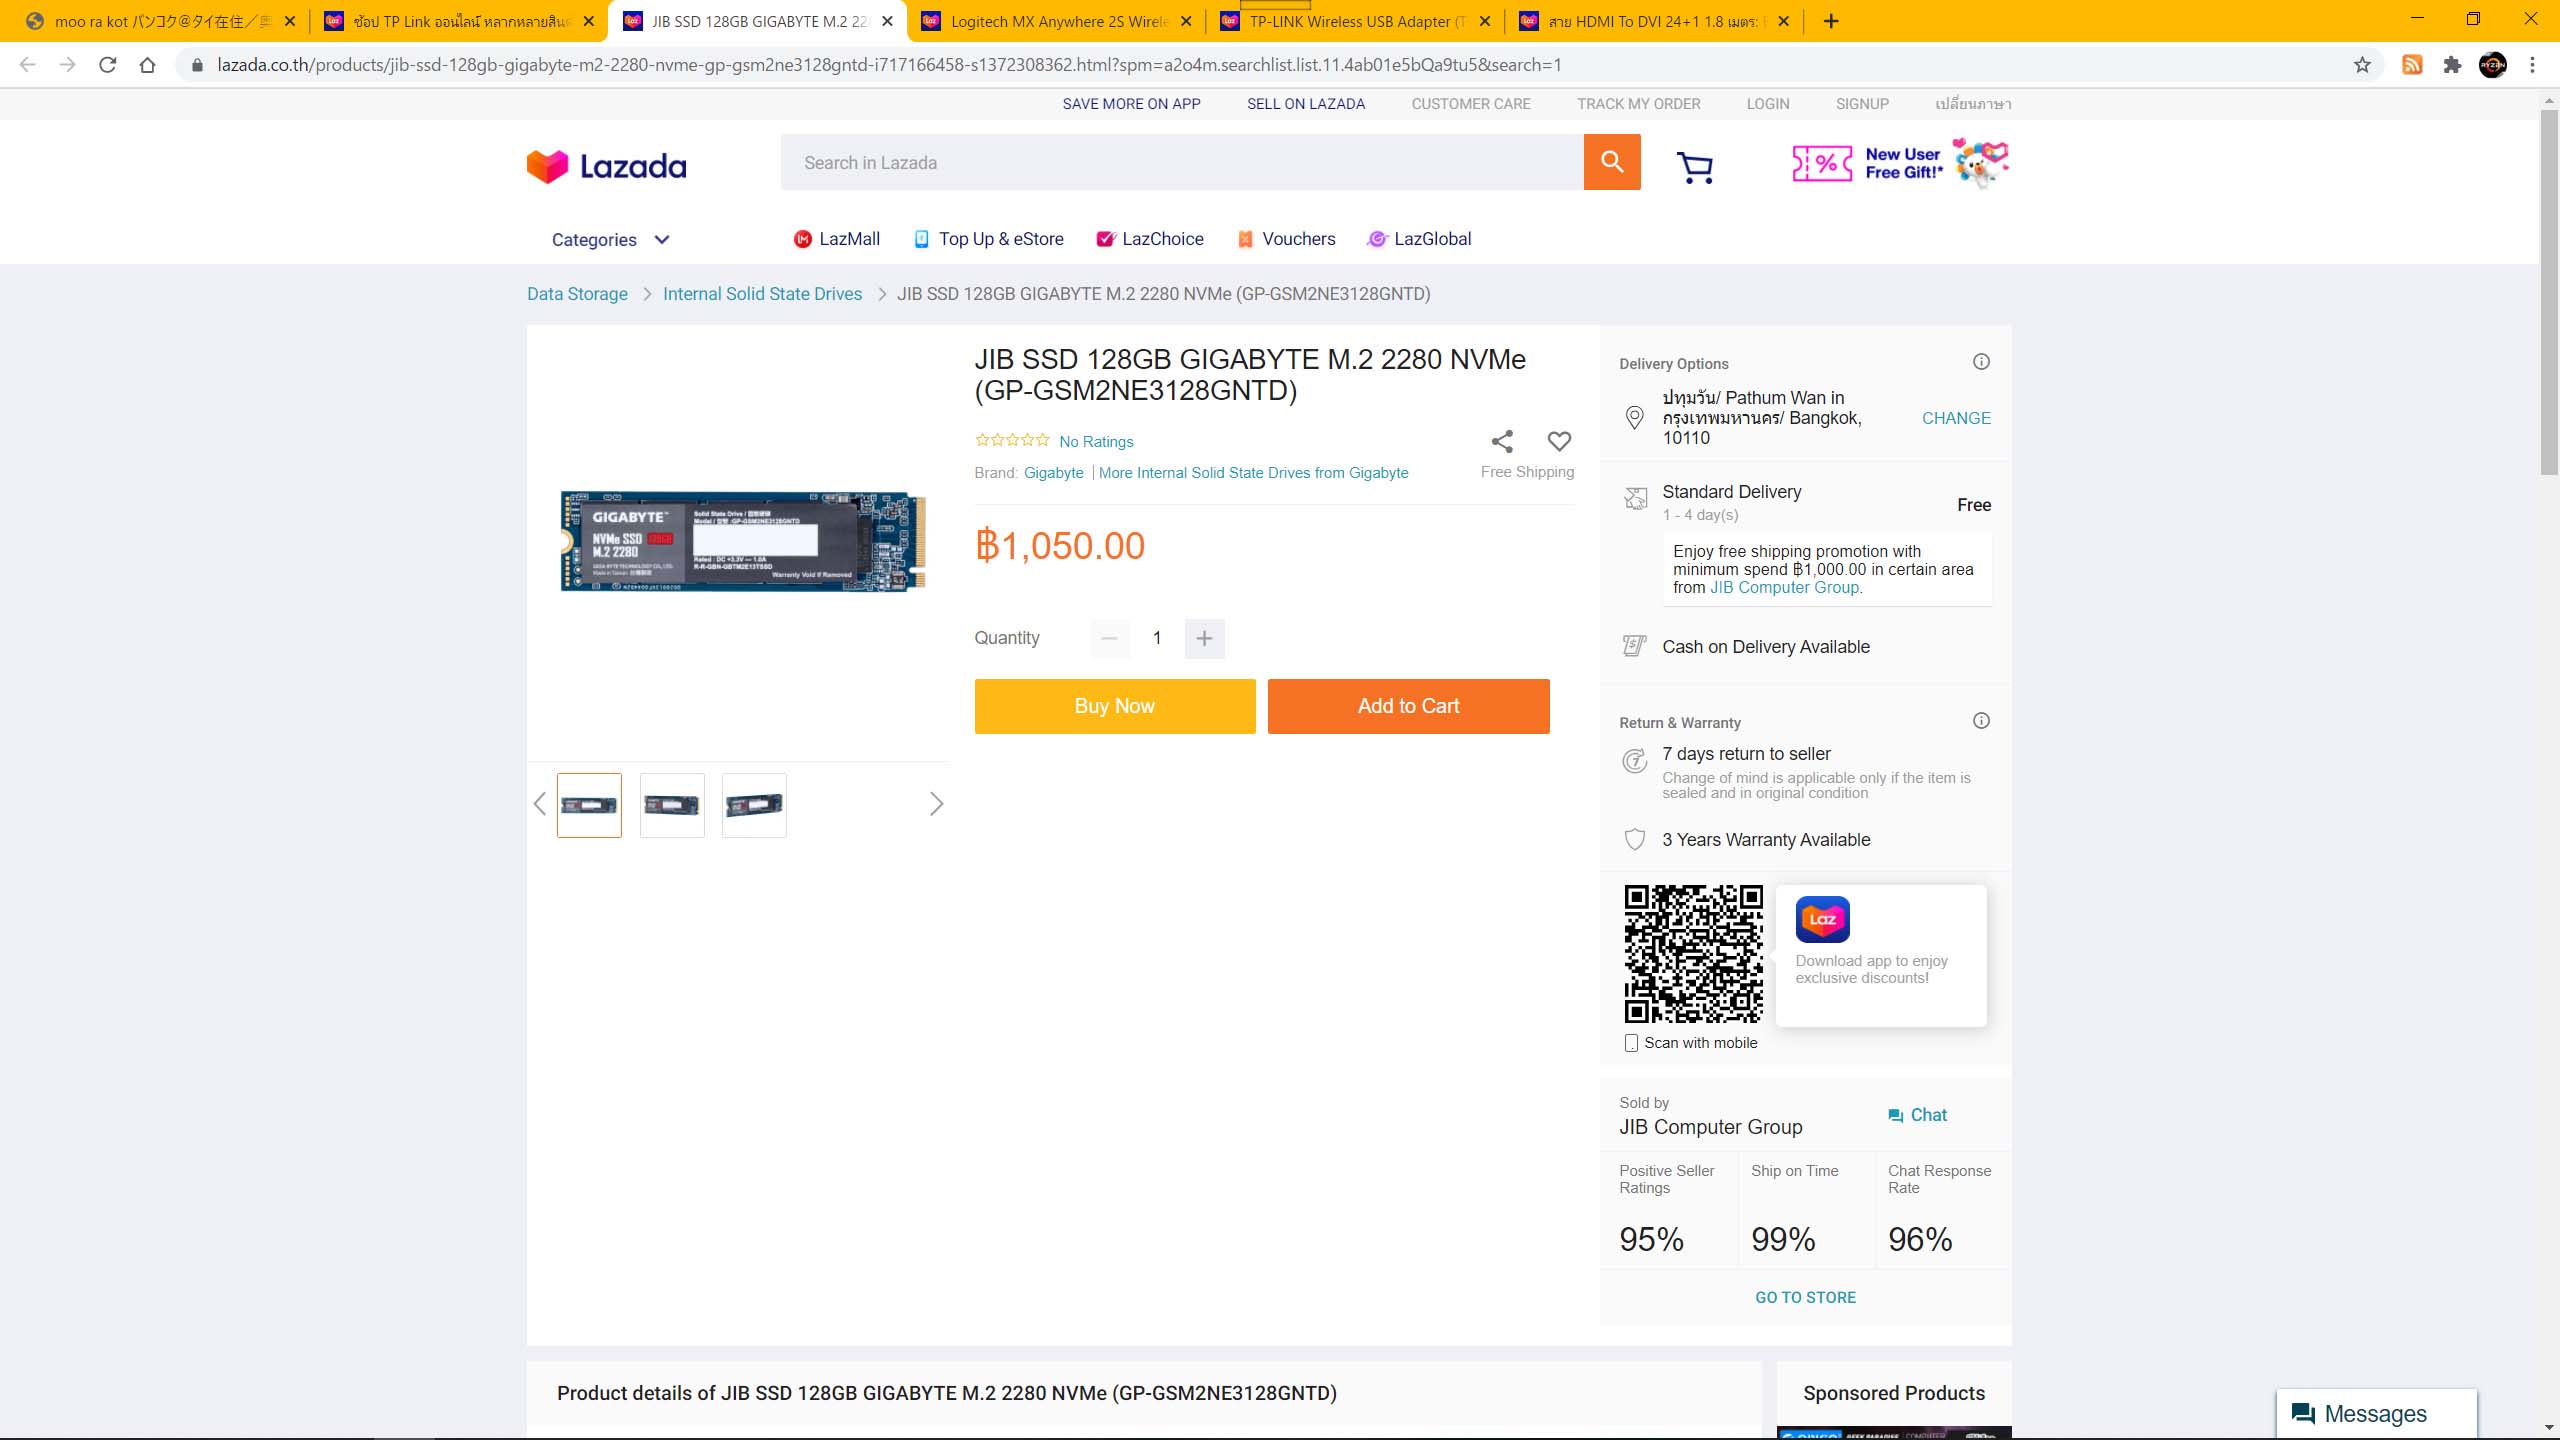Image resolution: width=2560 pixels, height=1440 pixels.
Task: Open the browser extensions puzzle icon
Action: [x=2452, y=65]
